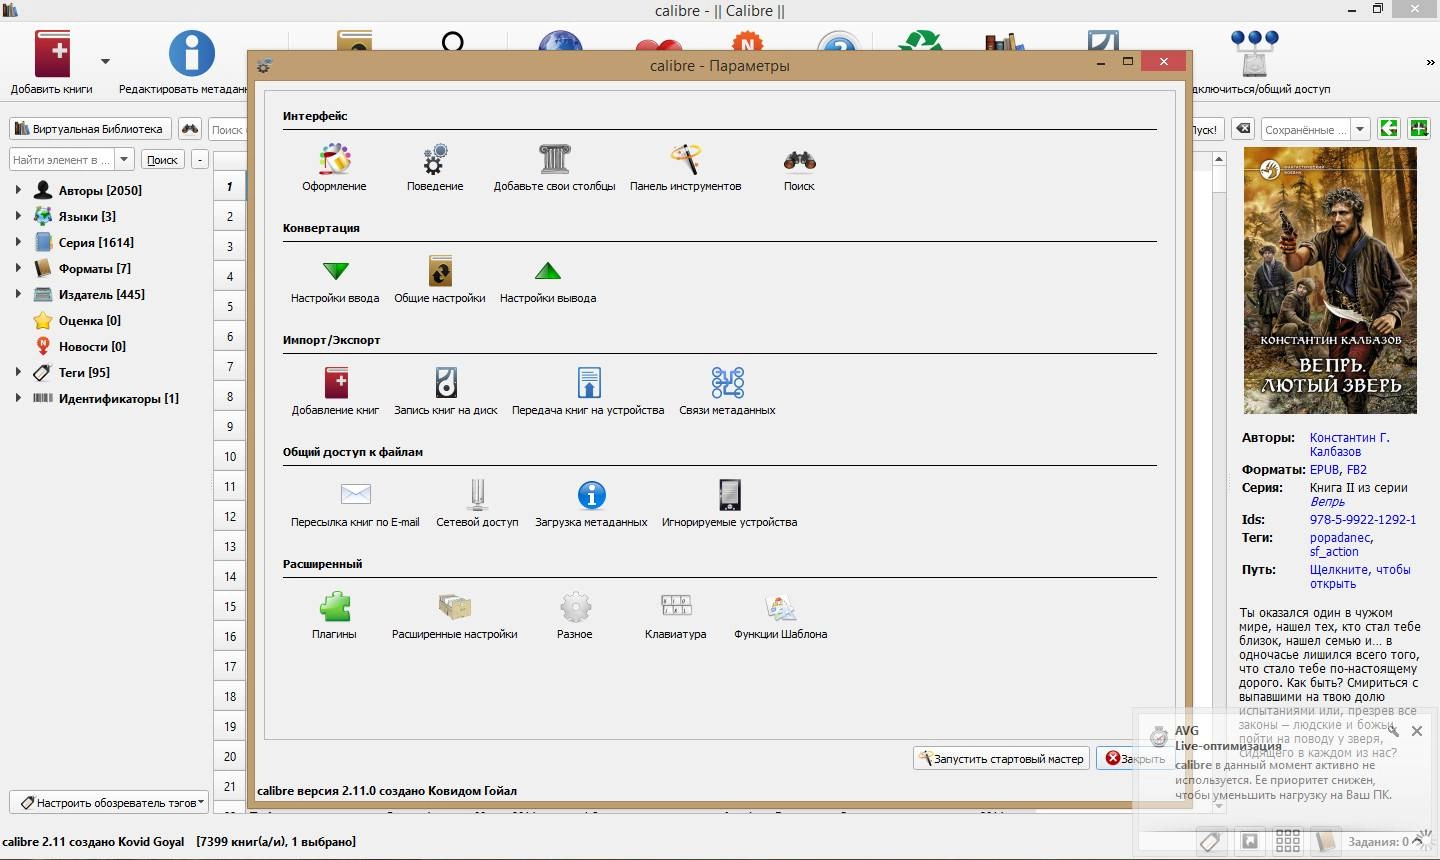Expand the Форматы [7] tree node
Screen dimensions: 1440x860
18,267
